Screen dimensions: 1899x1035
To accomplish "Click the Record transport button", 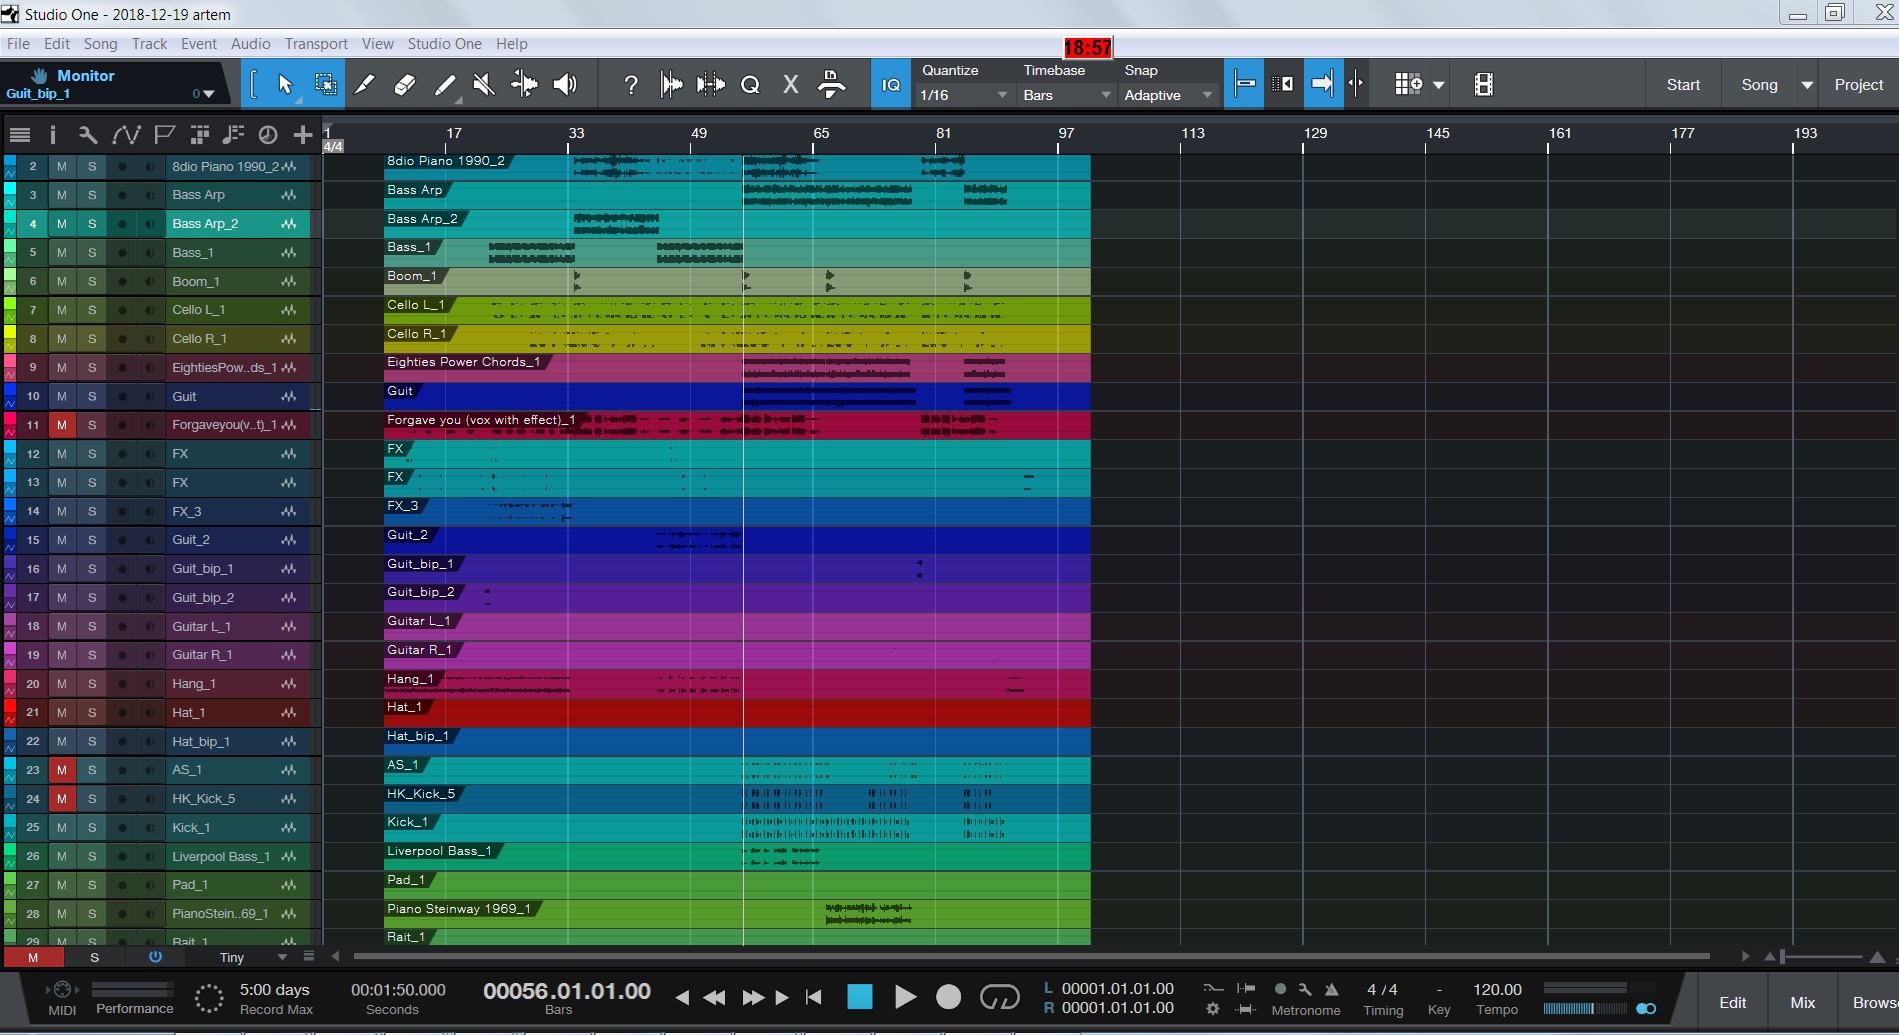I will point(948,997).
